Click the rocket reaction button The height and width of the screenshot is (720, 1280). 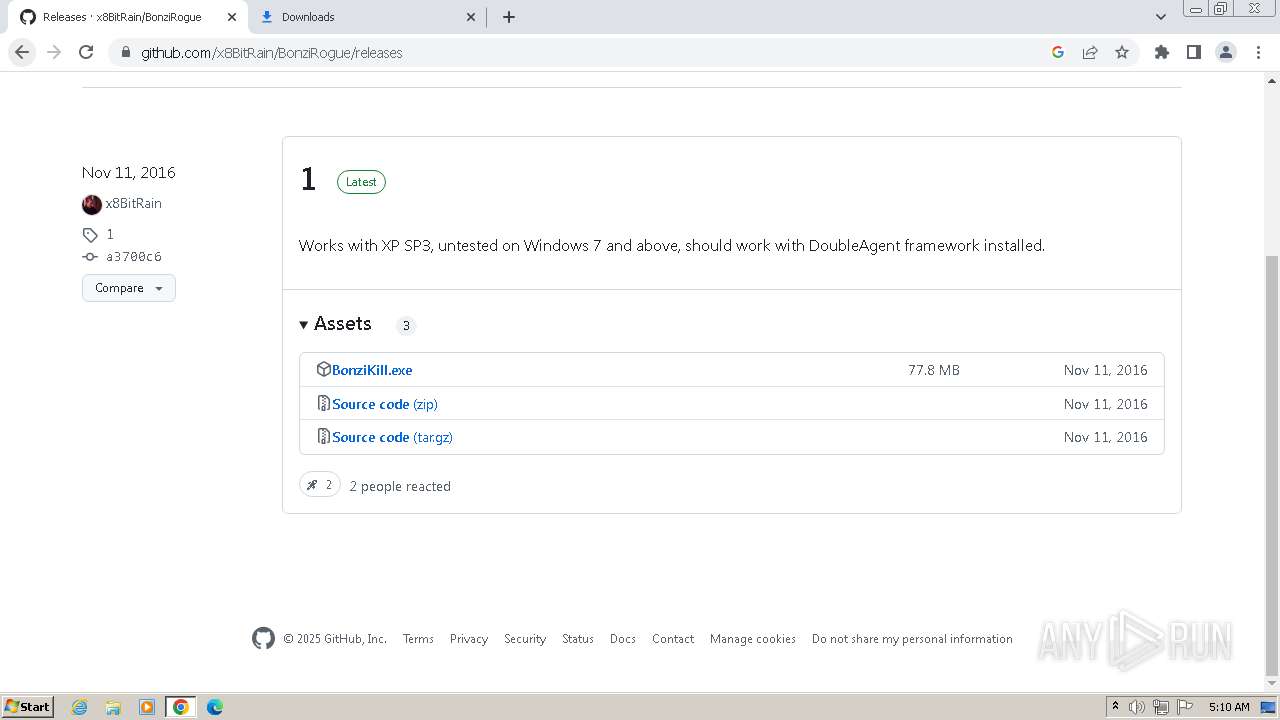coord(320,485)
